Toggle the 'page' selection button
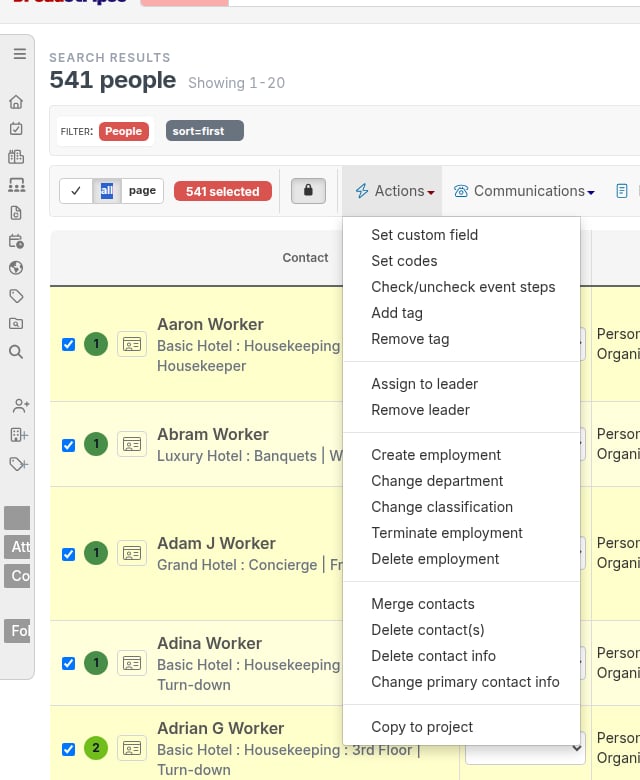This screenshot has width=640, height=780. pyautogui.click(x=142, y=191)
